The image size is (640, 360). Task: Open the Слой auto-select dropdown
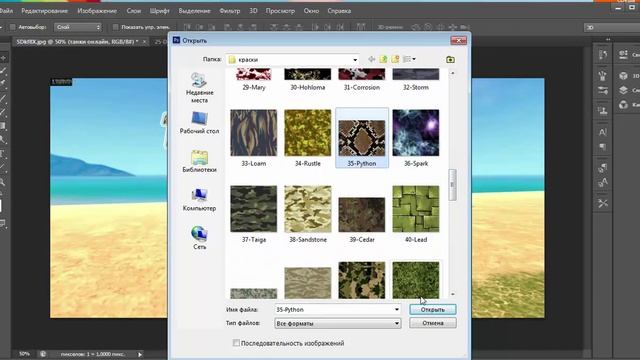pyautogui.click(x=78, y=27)
